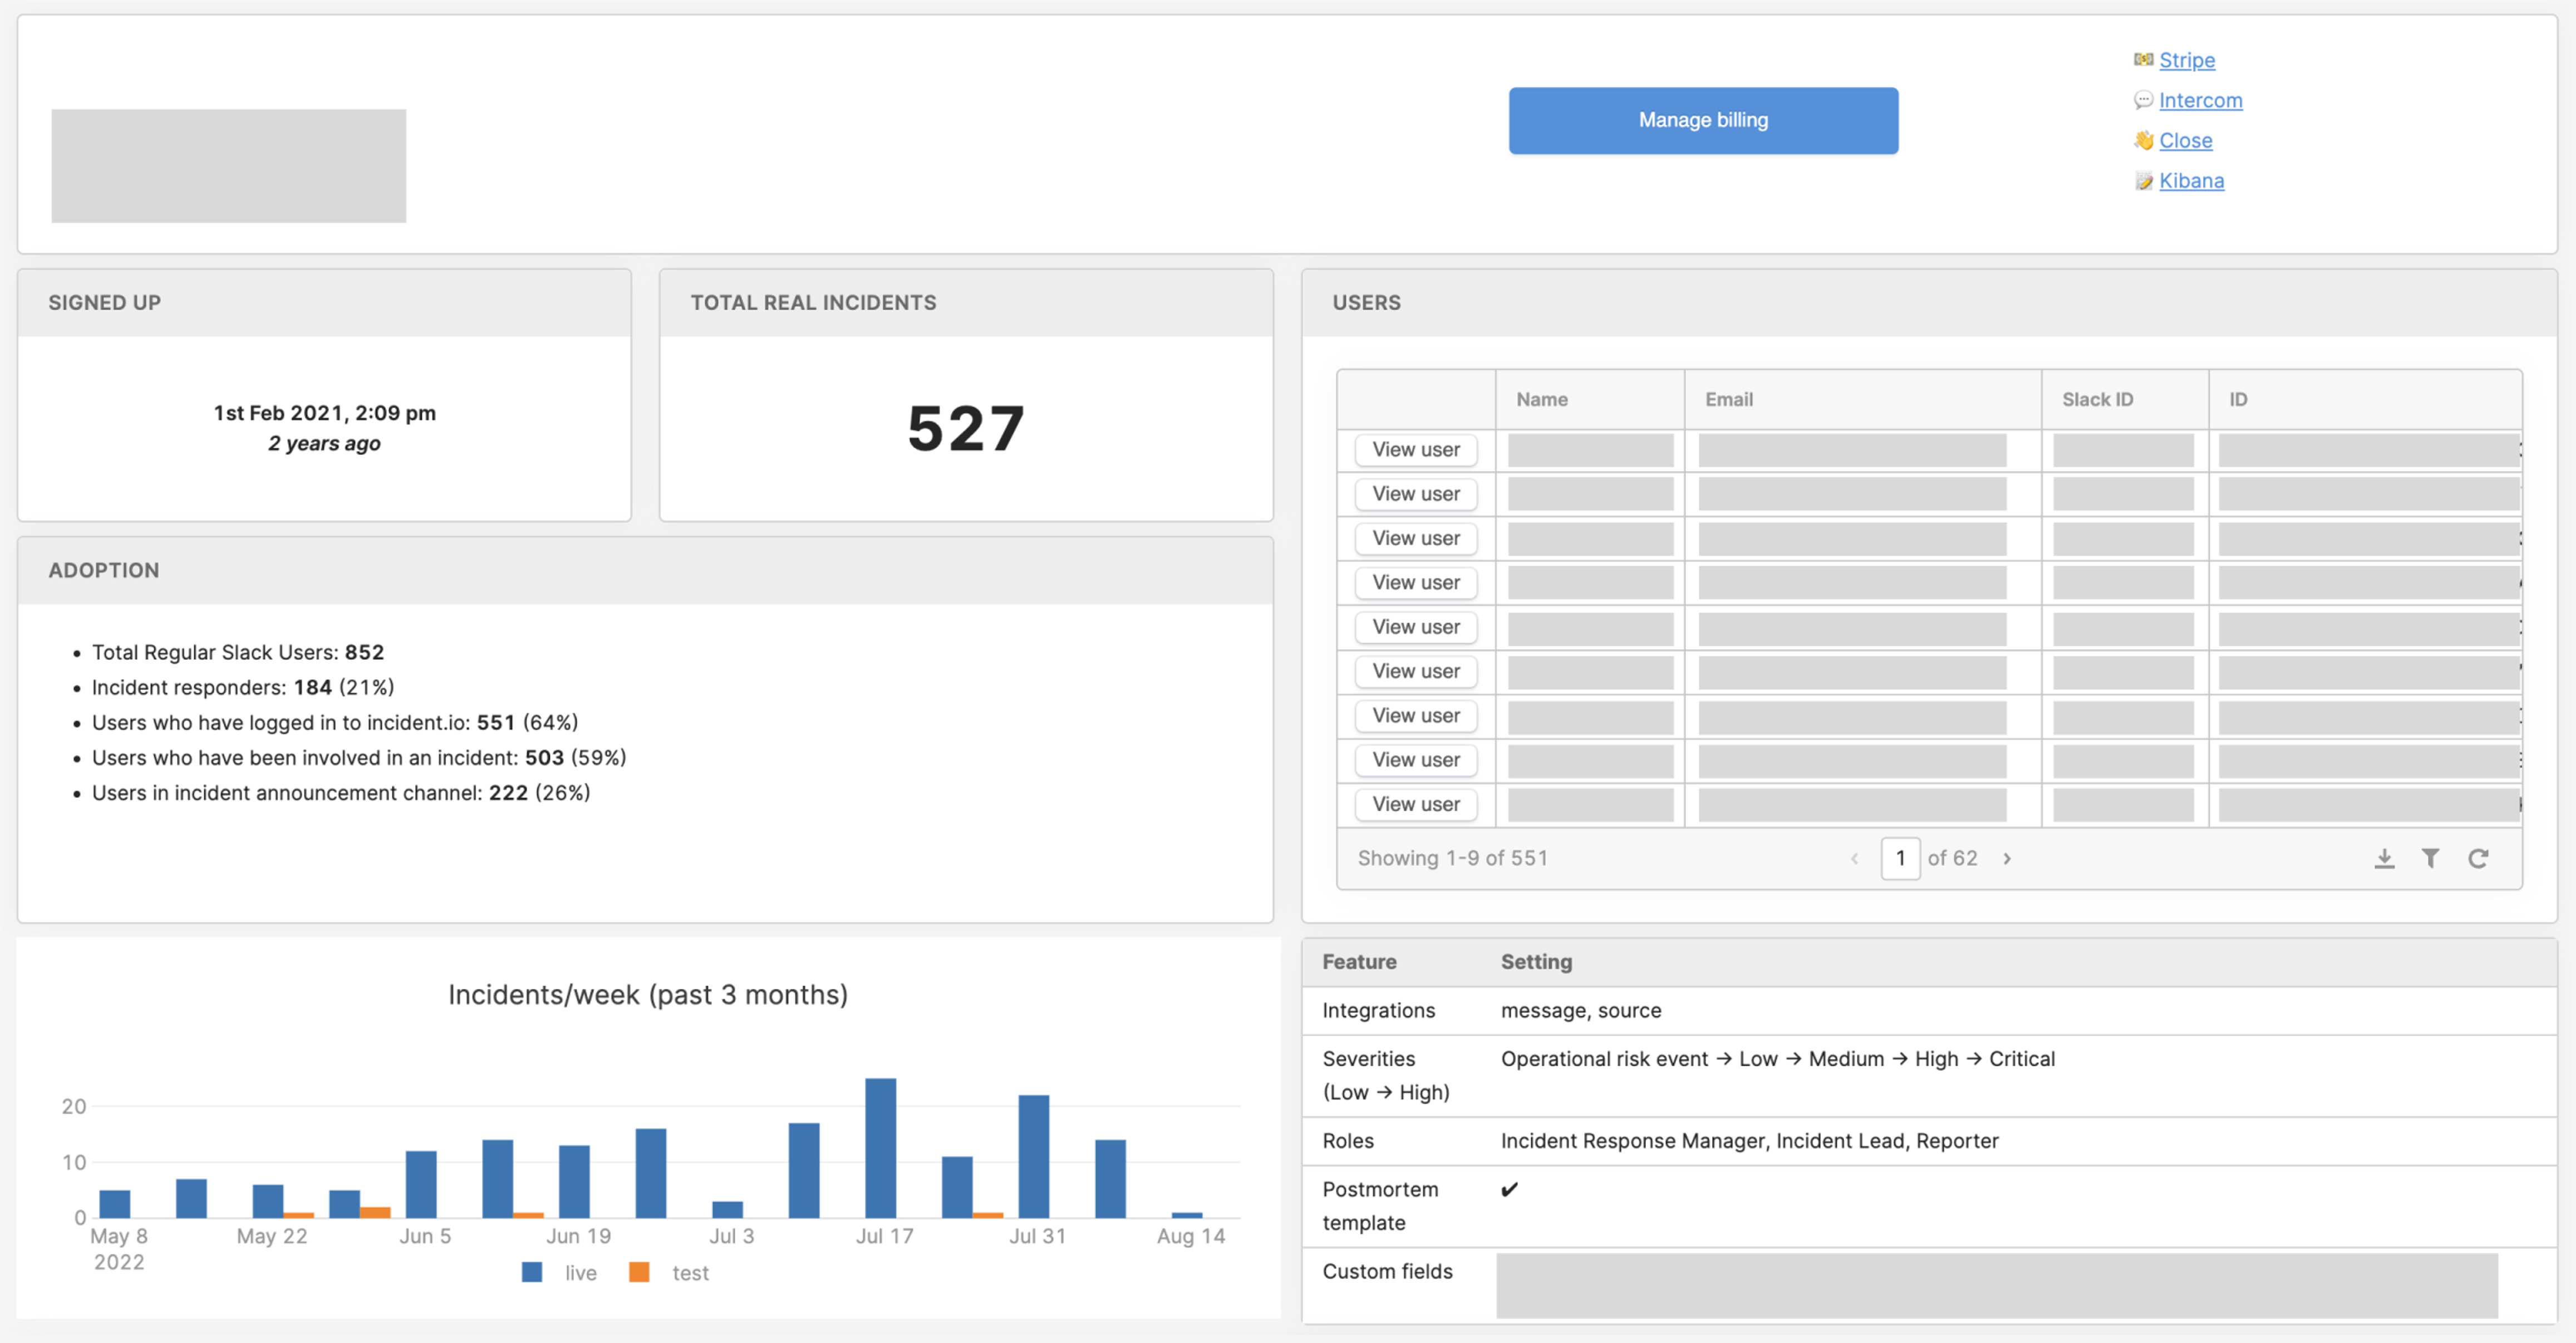Click the Manage billing button
Screen dimensions: 2576x1343
1702,120
